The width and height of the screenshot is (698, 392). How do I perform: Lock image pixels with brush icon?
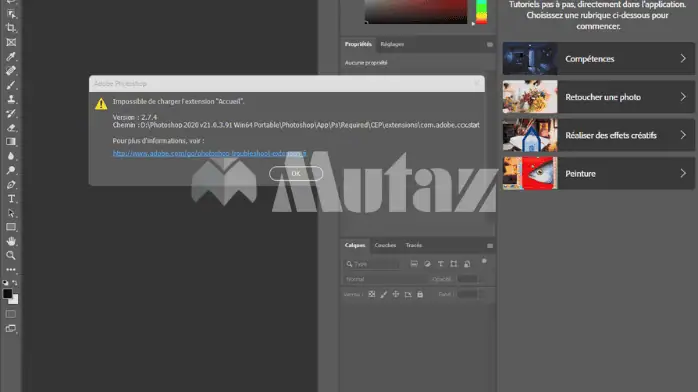pos(384,294)
